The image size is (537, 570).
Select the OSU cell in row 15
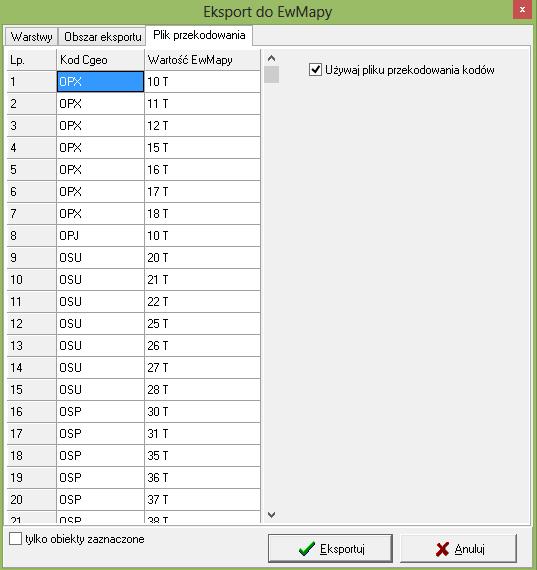click(x=100, y=390)
